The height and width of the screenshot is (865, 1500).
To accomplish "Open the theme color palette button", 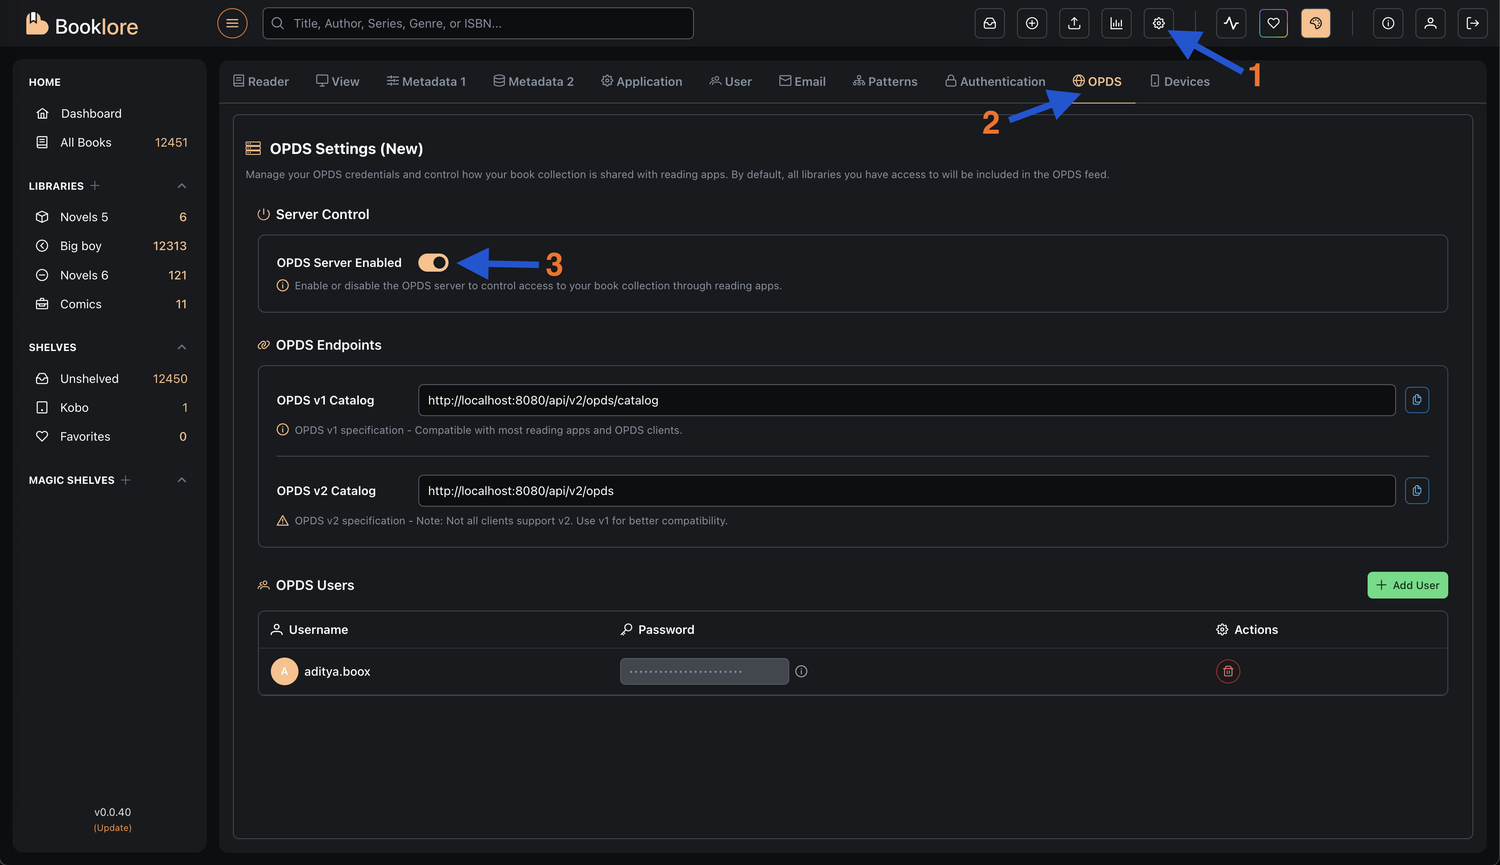I will point(1315,23).
